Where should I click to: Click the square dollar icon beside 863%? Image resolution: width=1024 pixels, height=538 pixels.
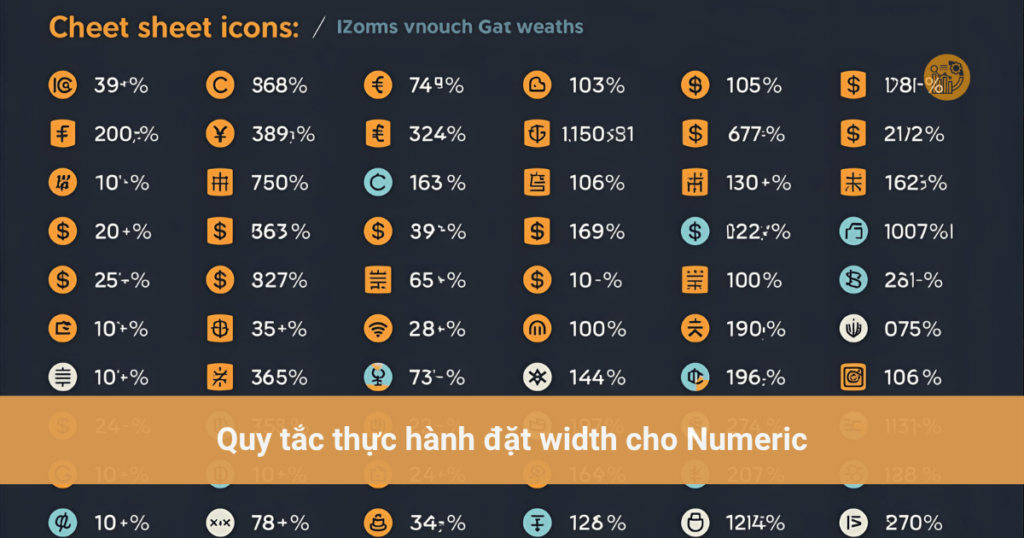[x=219, y=231]
